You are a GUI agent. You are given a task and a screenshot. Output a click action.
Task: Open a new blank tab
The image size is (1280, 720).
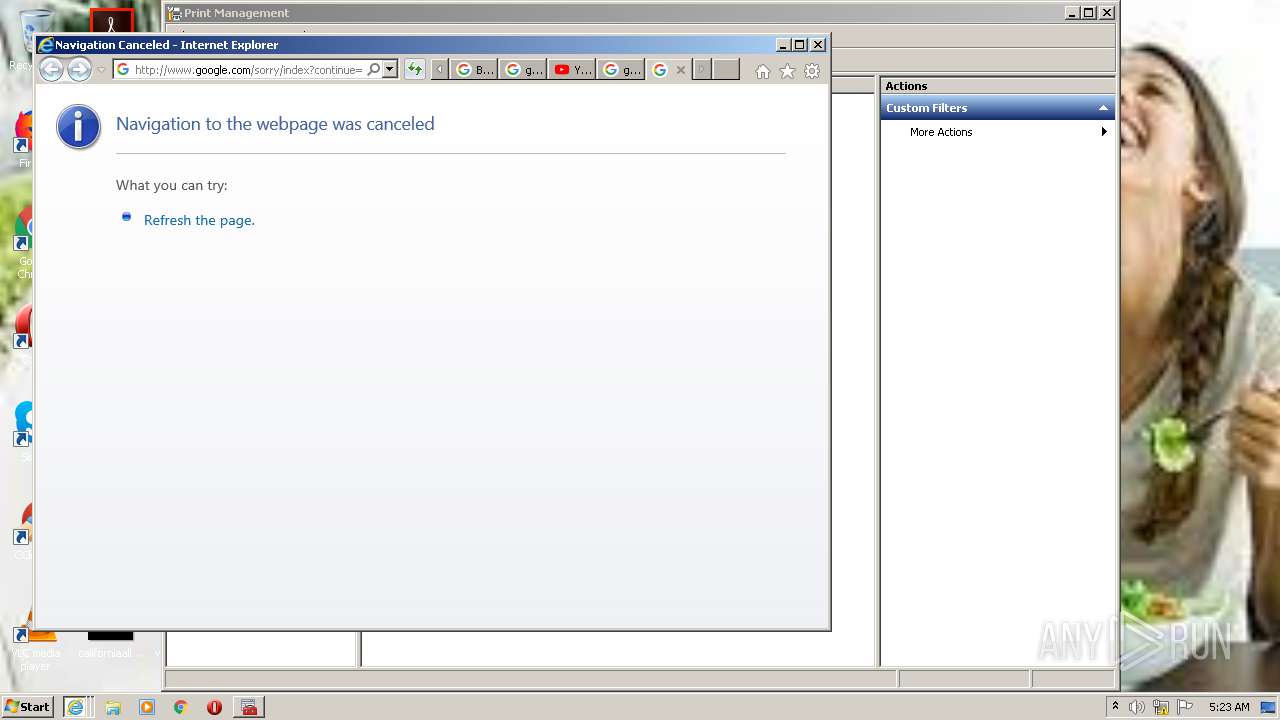click(x=726, y=70)
